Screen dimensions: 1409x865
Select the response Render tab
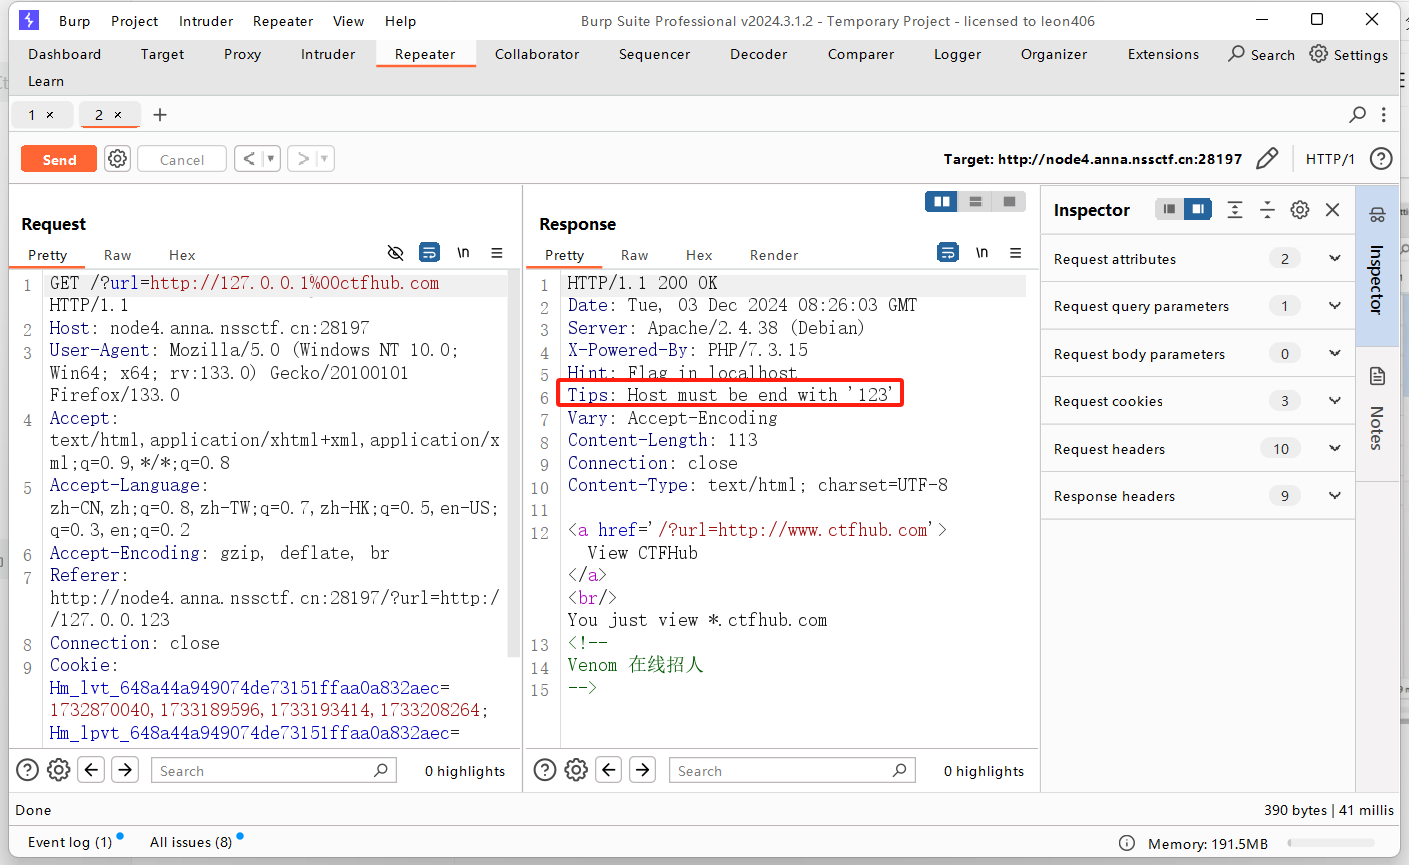pos(774,255)
